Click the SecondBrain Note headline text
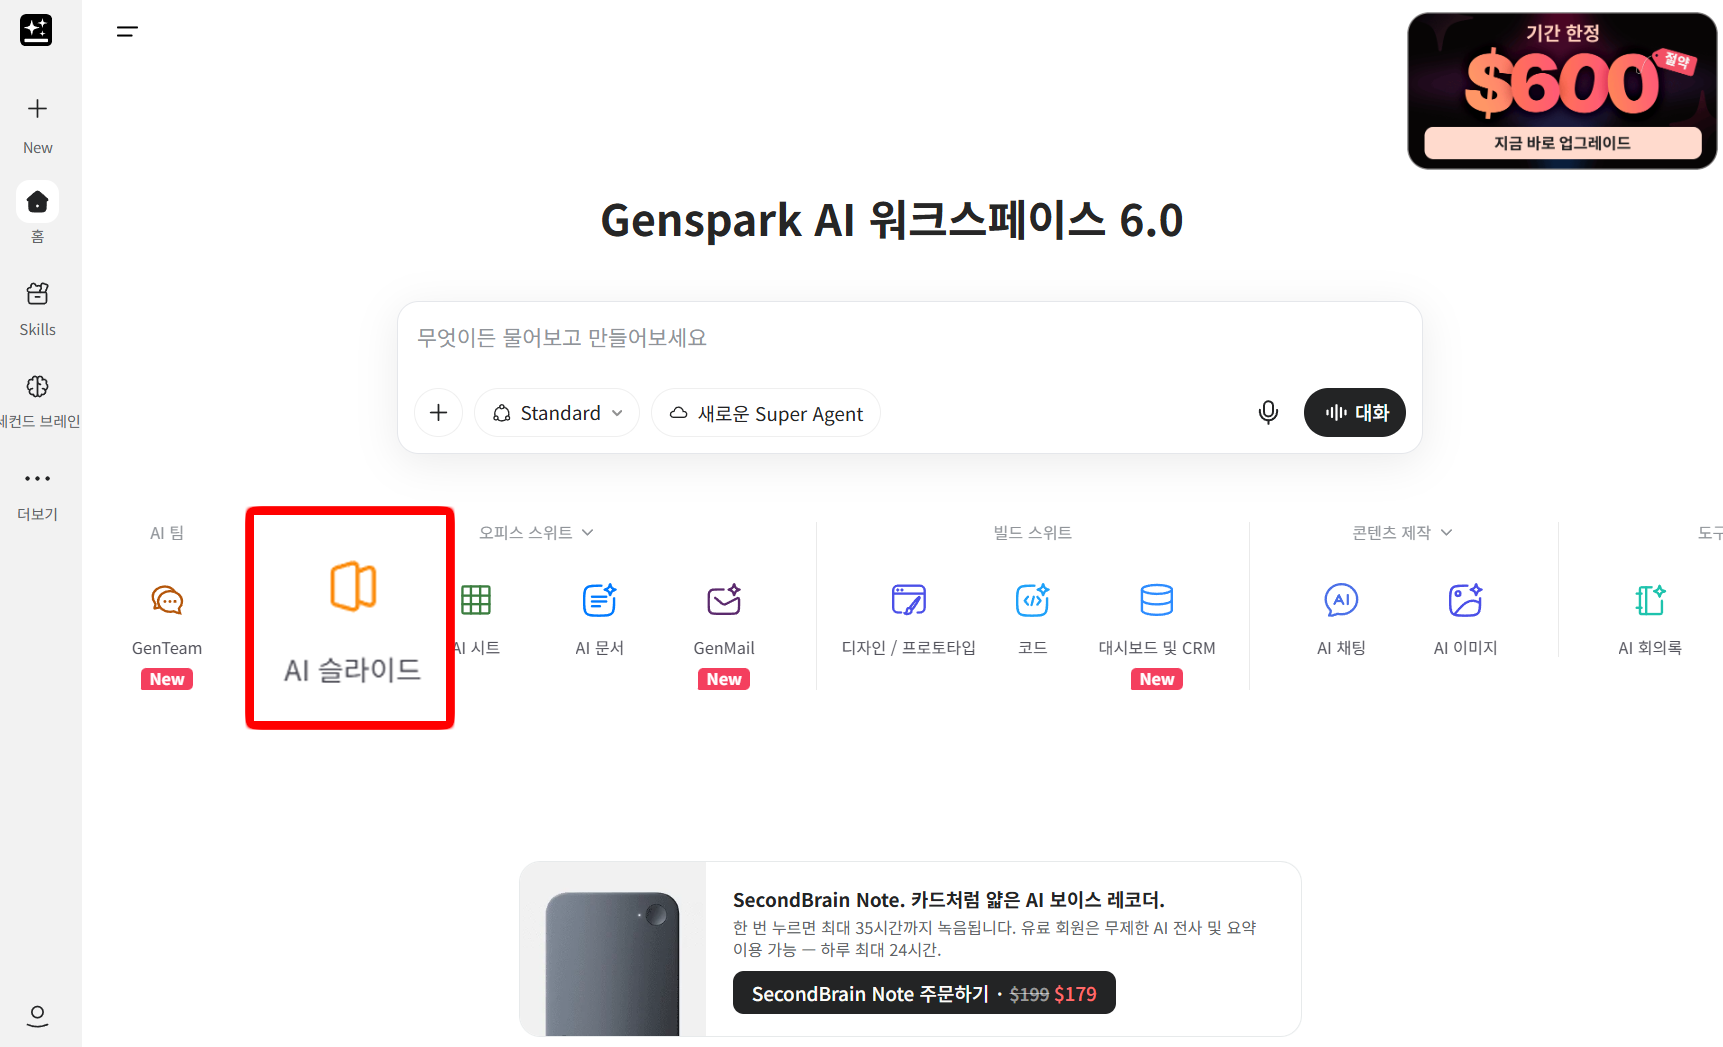This screenshot has width=1723, height=1047. click(949, 900)
